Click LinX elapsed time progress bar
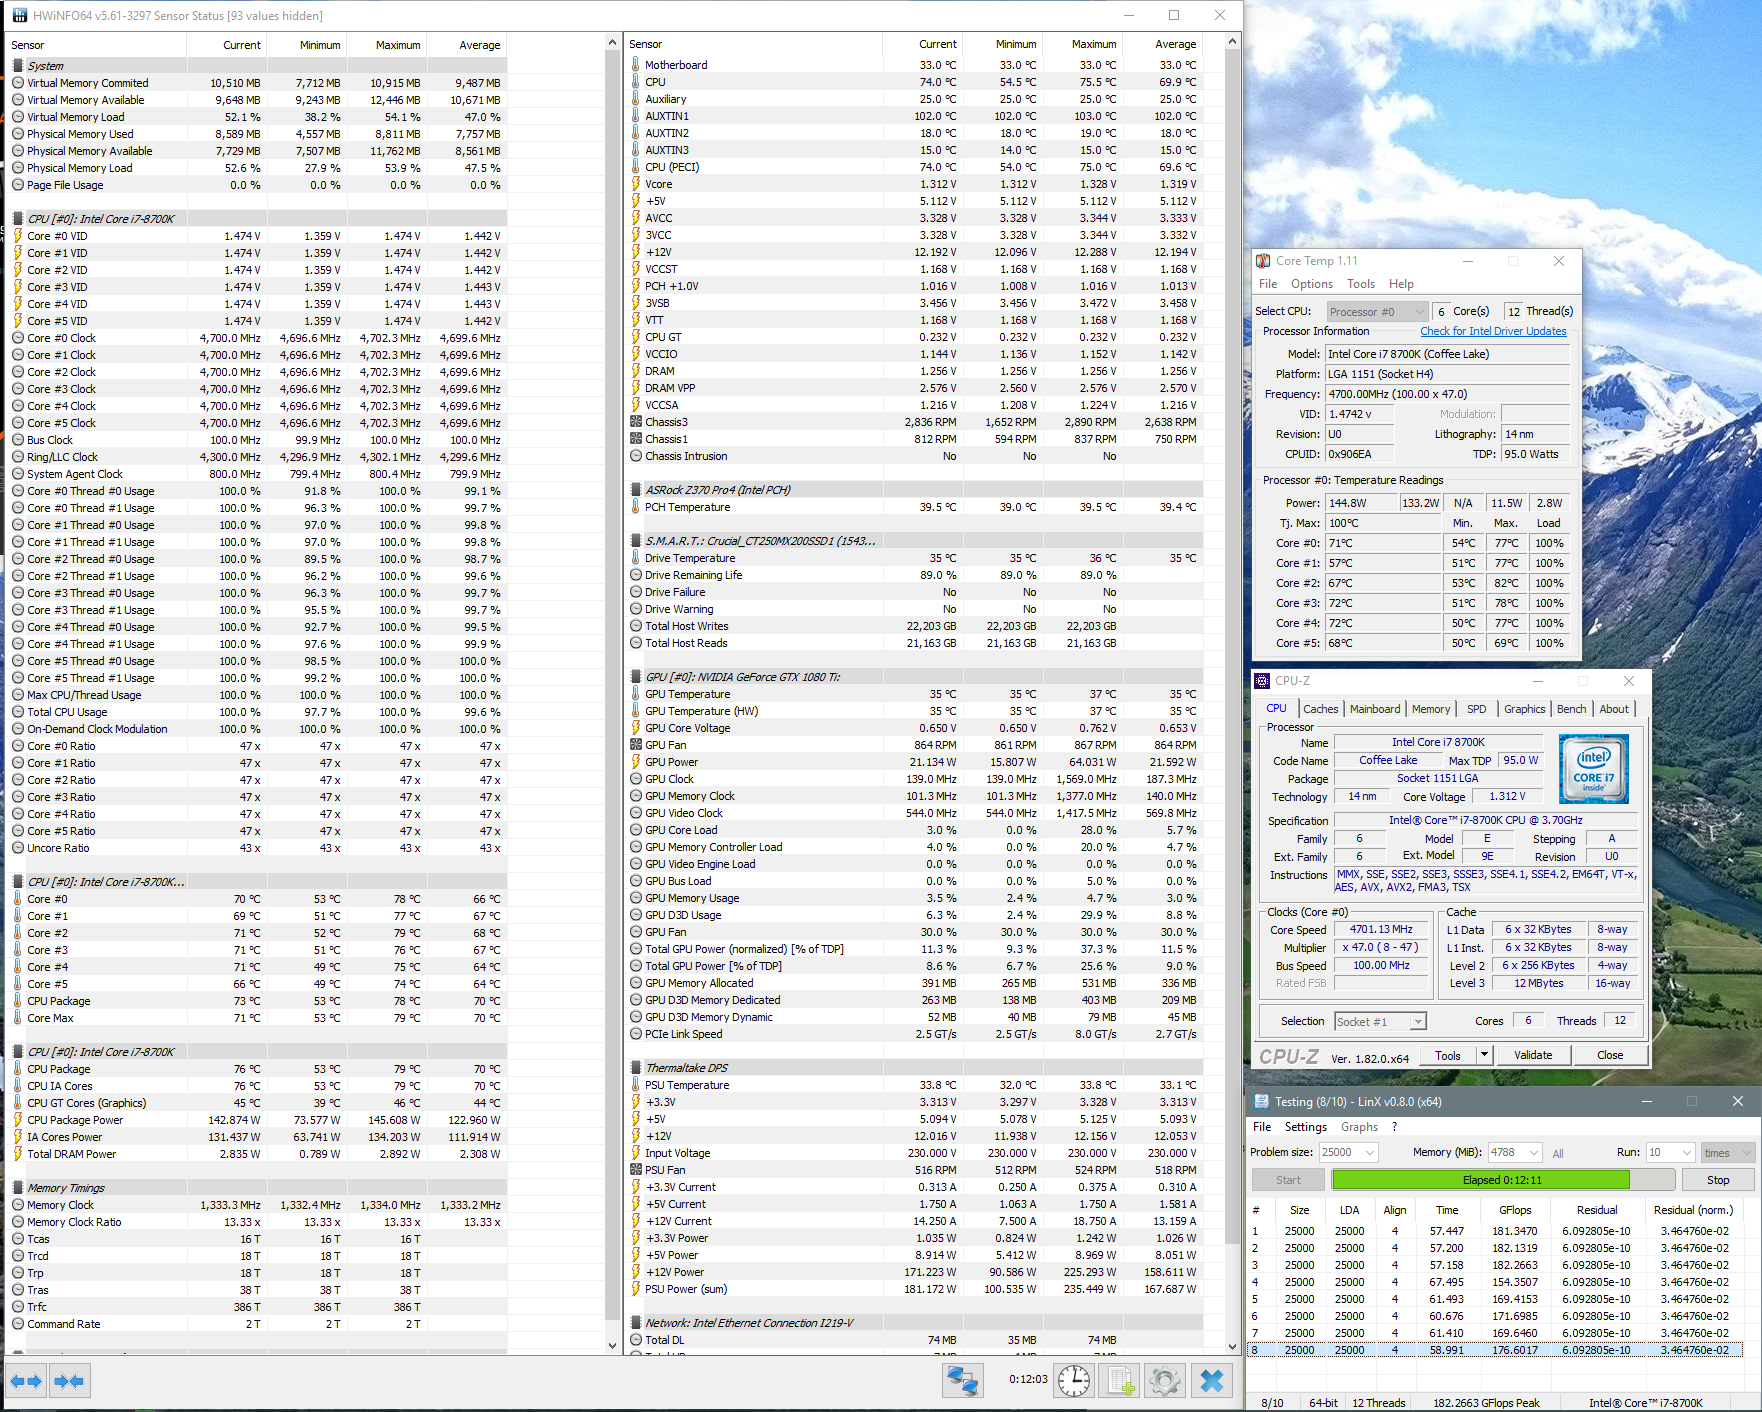Viewport: 1762px width, 1412px height. point(1502,1180)
